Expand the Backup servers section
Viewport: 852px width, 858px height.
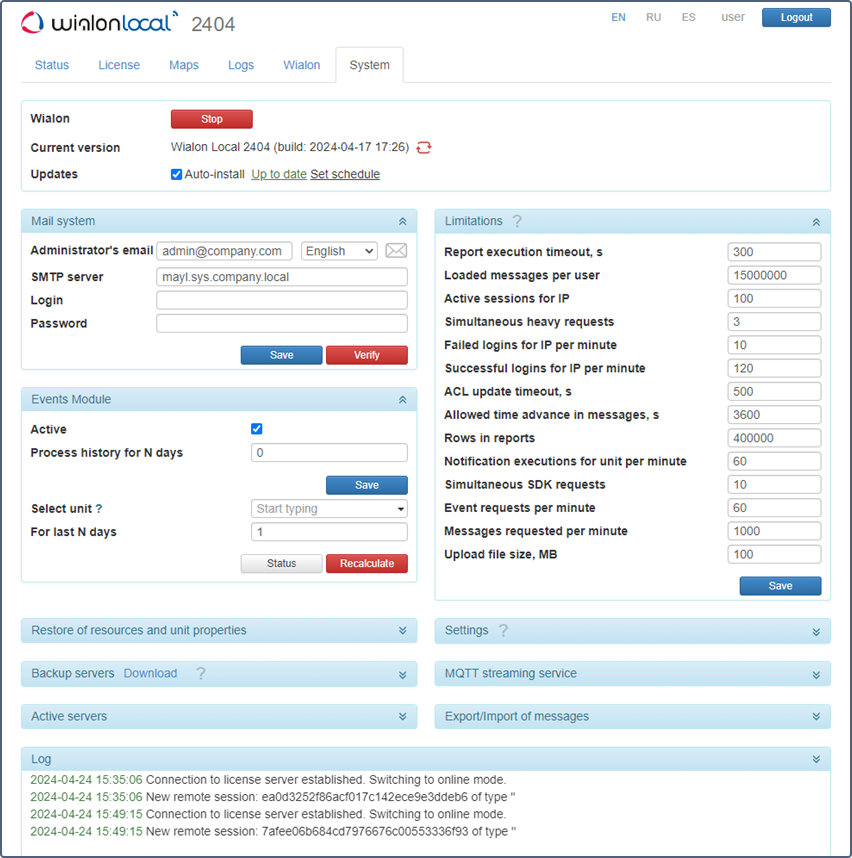pyautogui.click(x=403, y=675)
